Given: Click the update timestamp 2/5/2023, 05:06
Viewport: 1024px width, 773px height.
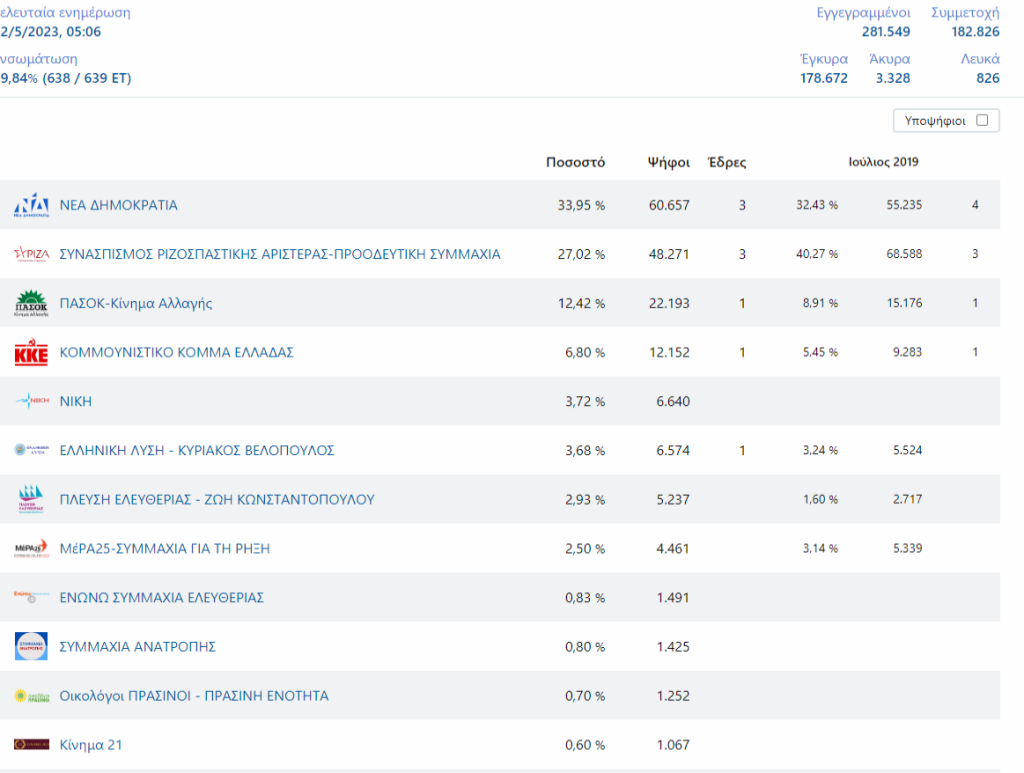Looking at the screenshot, I should pos(51,32).
